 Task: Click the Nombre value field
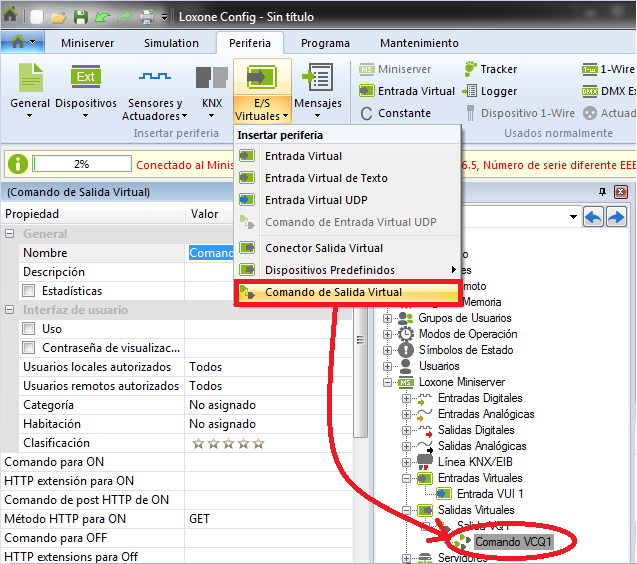(210, 253)
